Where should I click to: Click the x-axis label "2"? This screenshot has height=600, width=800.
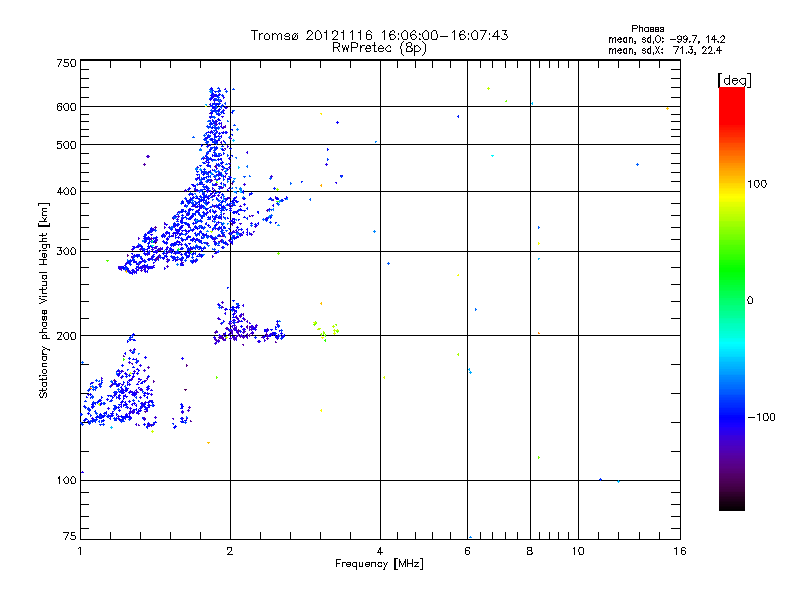click(x=230, y=551)
